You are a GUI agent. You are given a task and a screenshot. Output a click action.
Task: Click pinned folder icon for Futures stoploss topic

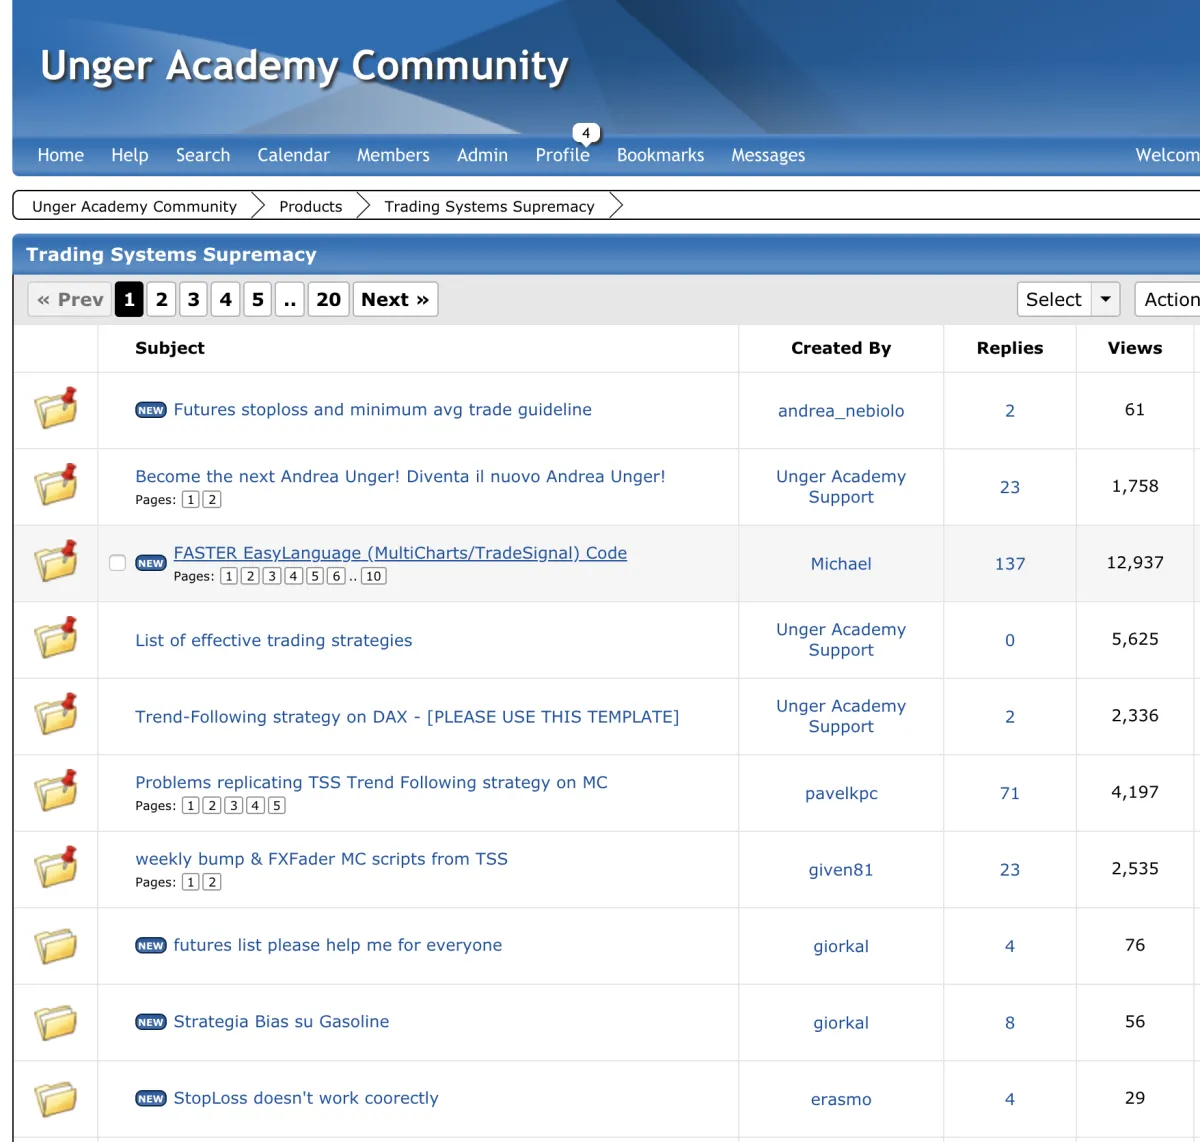56,408
